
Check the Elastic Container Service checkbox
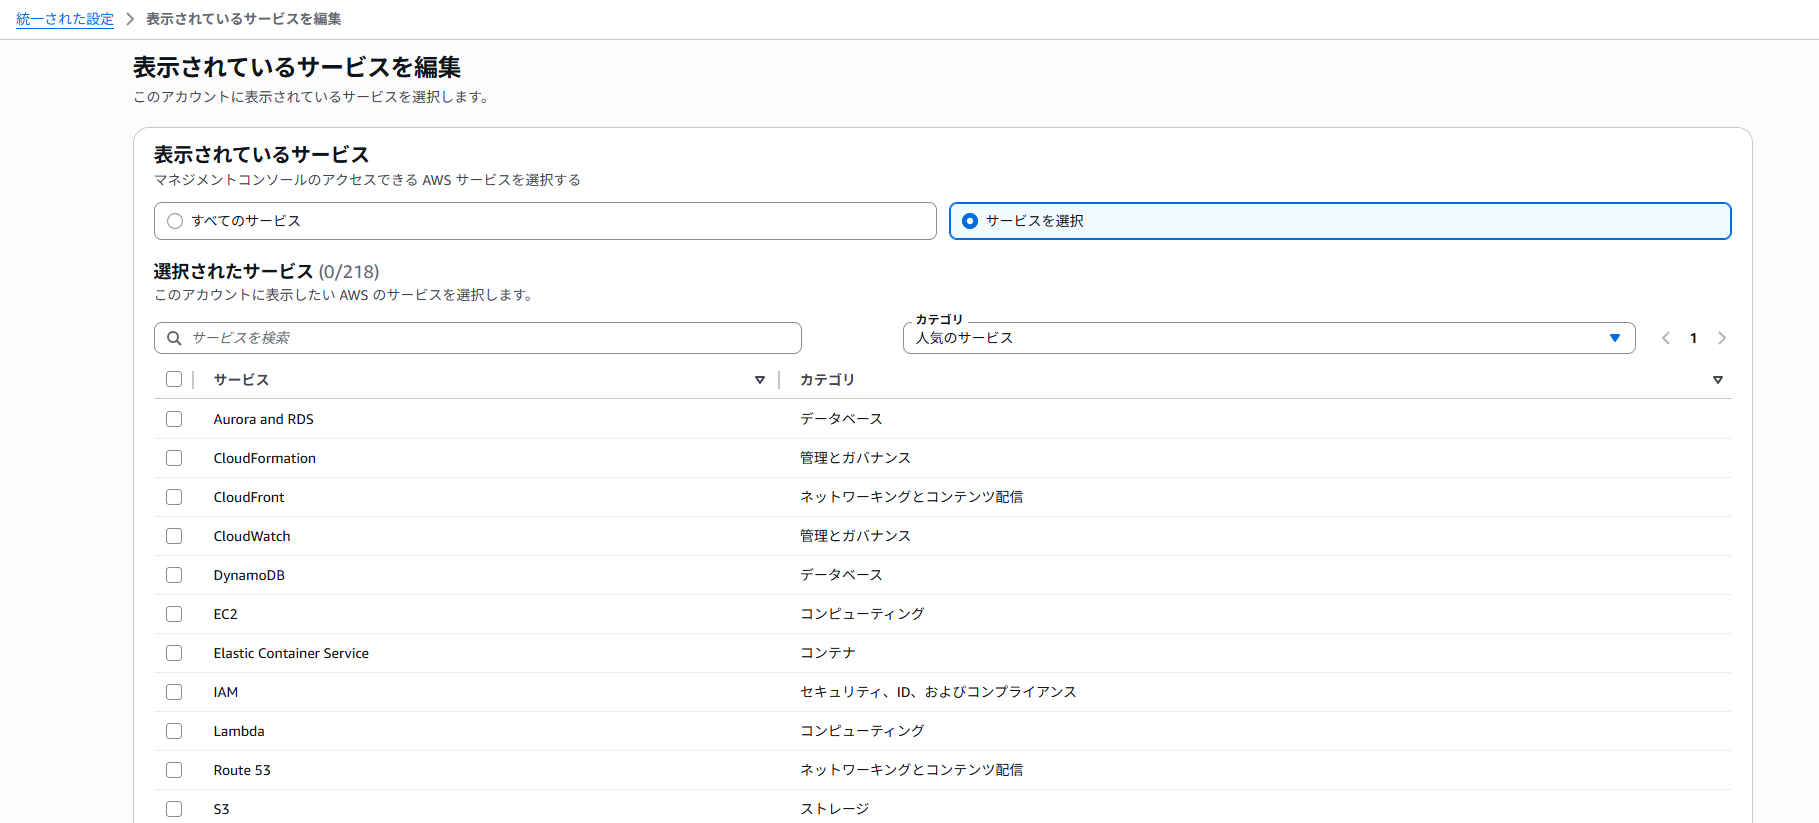pyautogui.click(x=174, y=653)
